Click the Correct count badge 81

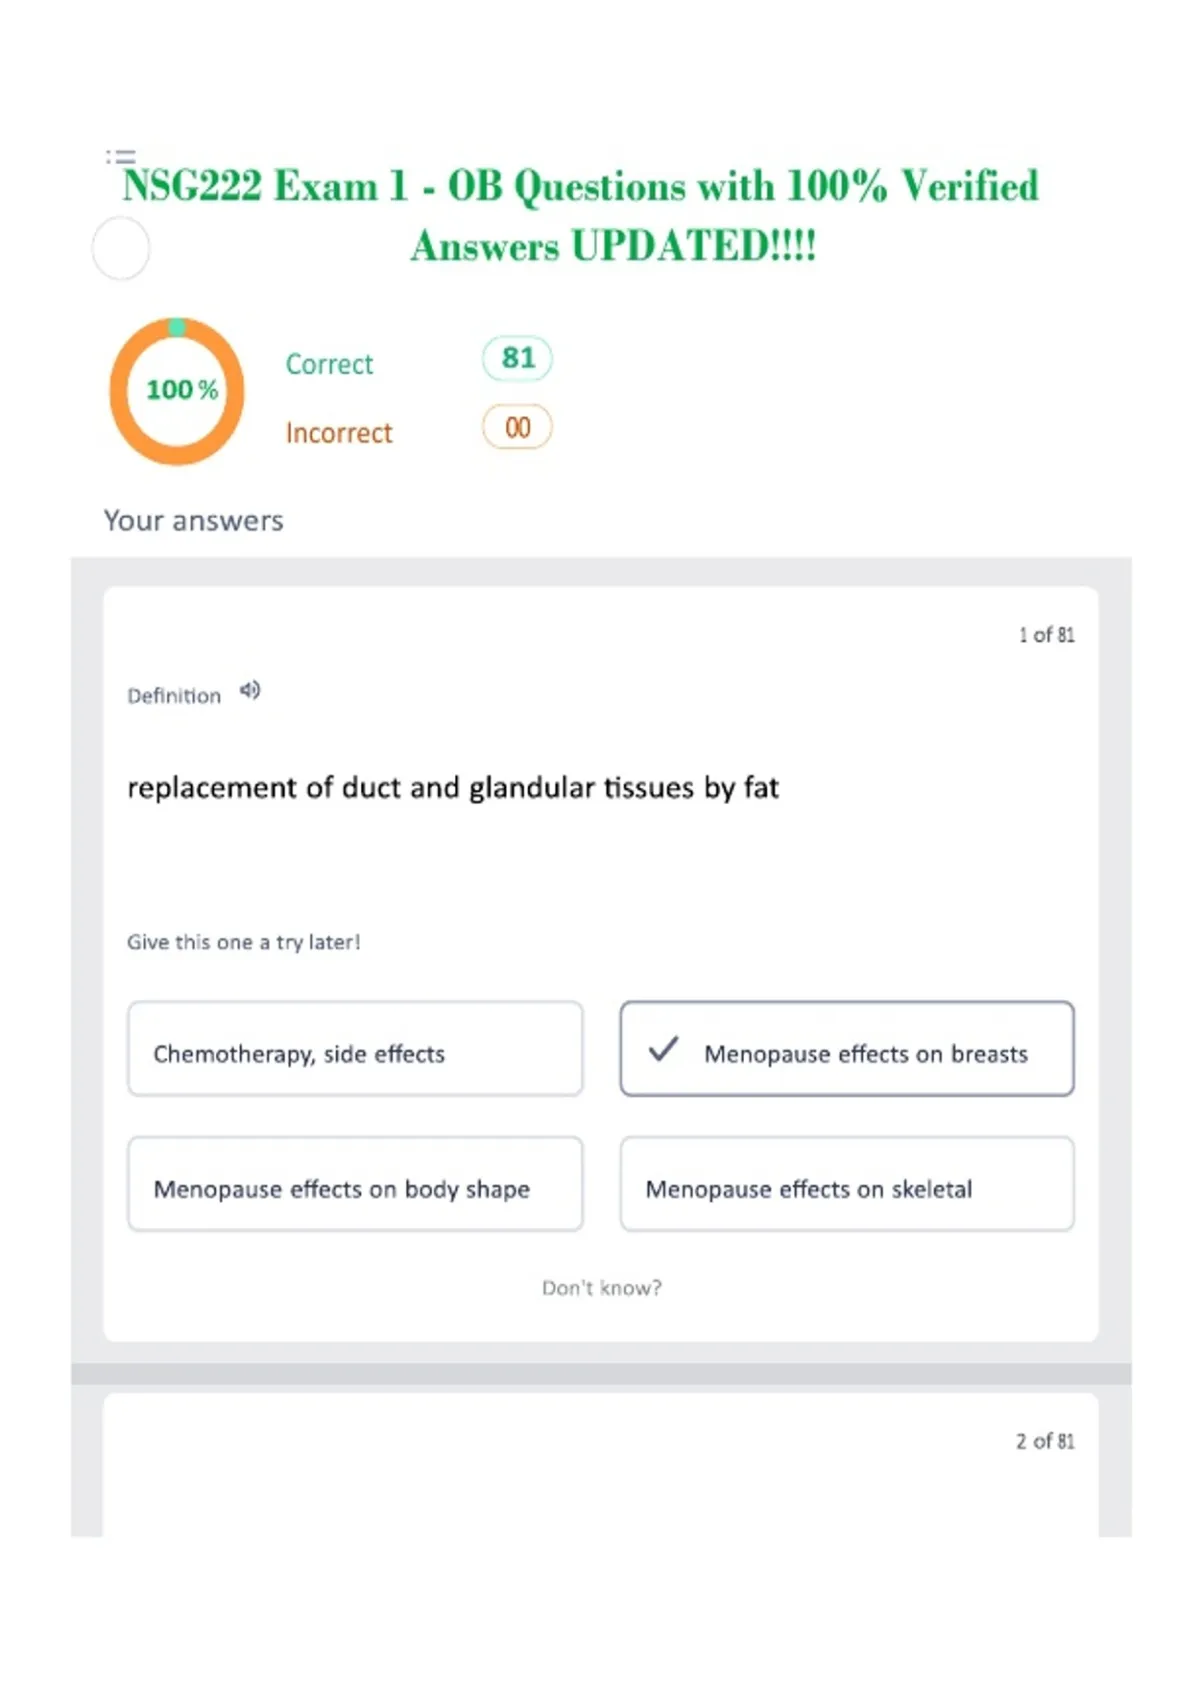pyautogui.click(x=517, y=358)
